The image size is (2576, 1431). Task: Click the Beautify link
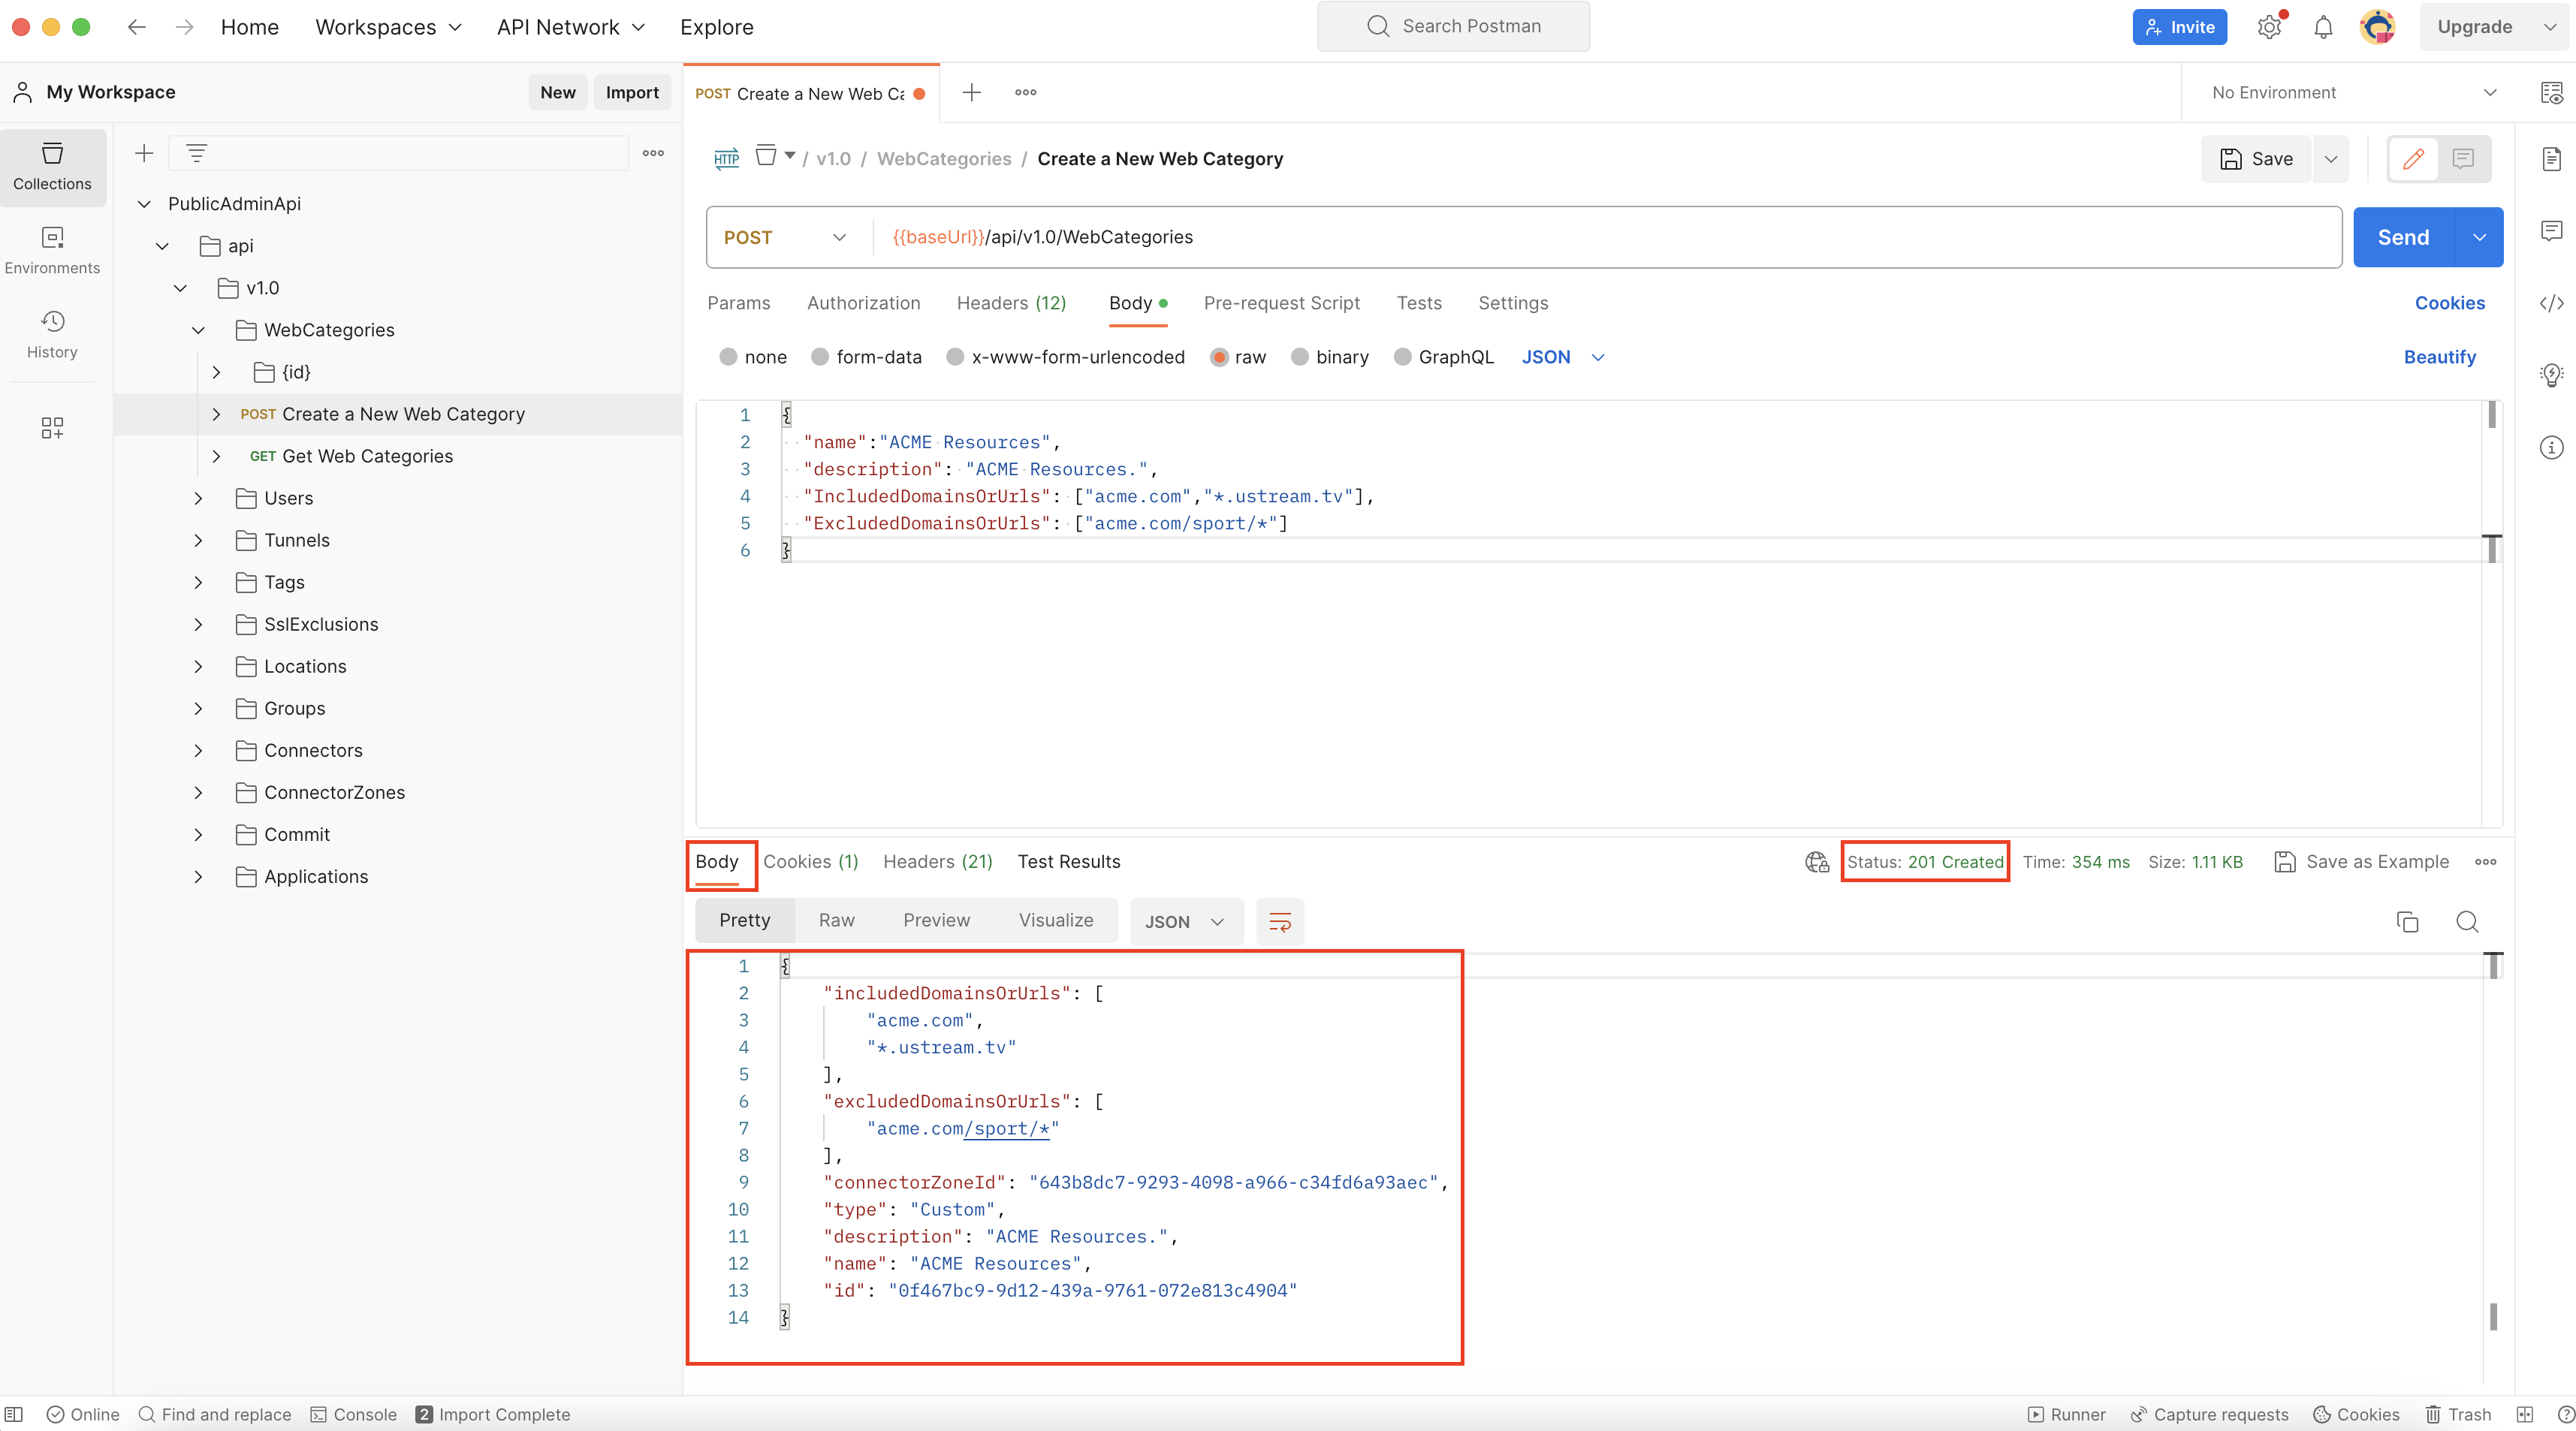click(x=2439, y=357)
